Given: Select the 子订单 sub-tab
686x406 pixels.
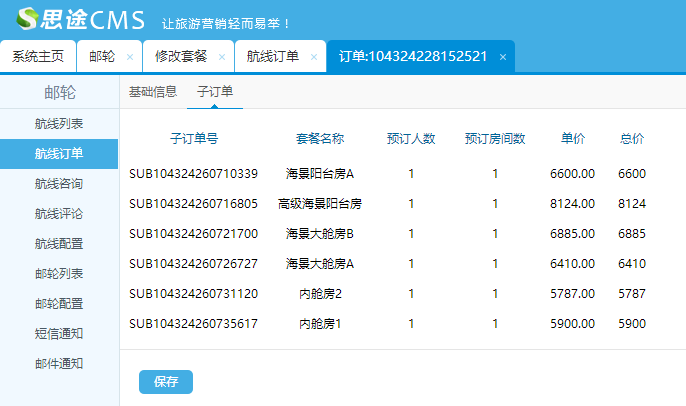Looking at the screenshot, I should click(215, 92).
